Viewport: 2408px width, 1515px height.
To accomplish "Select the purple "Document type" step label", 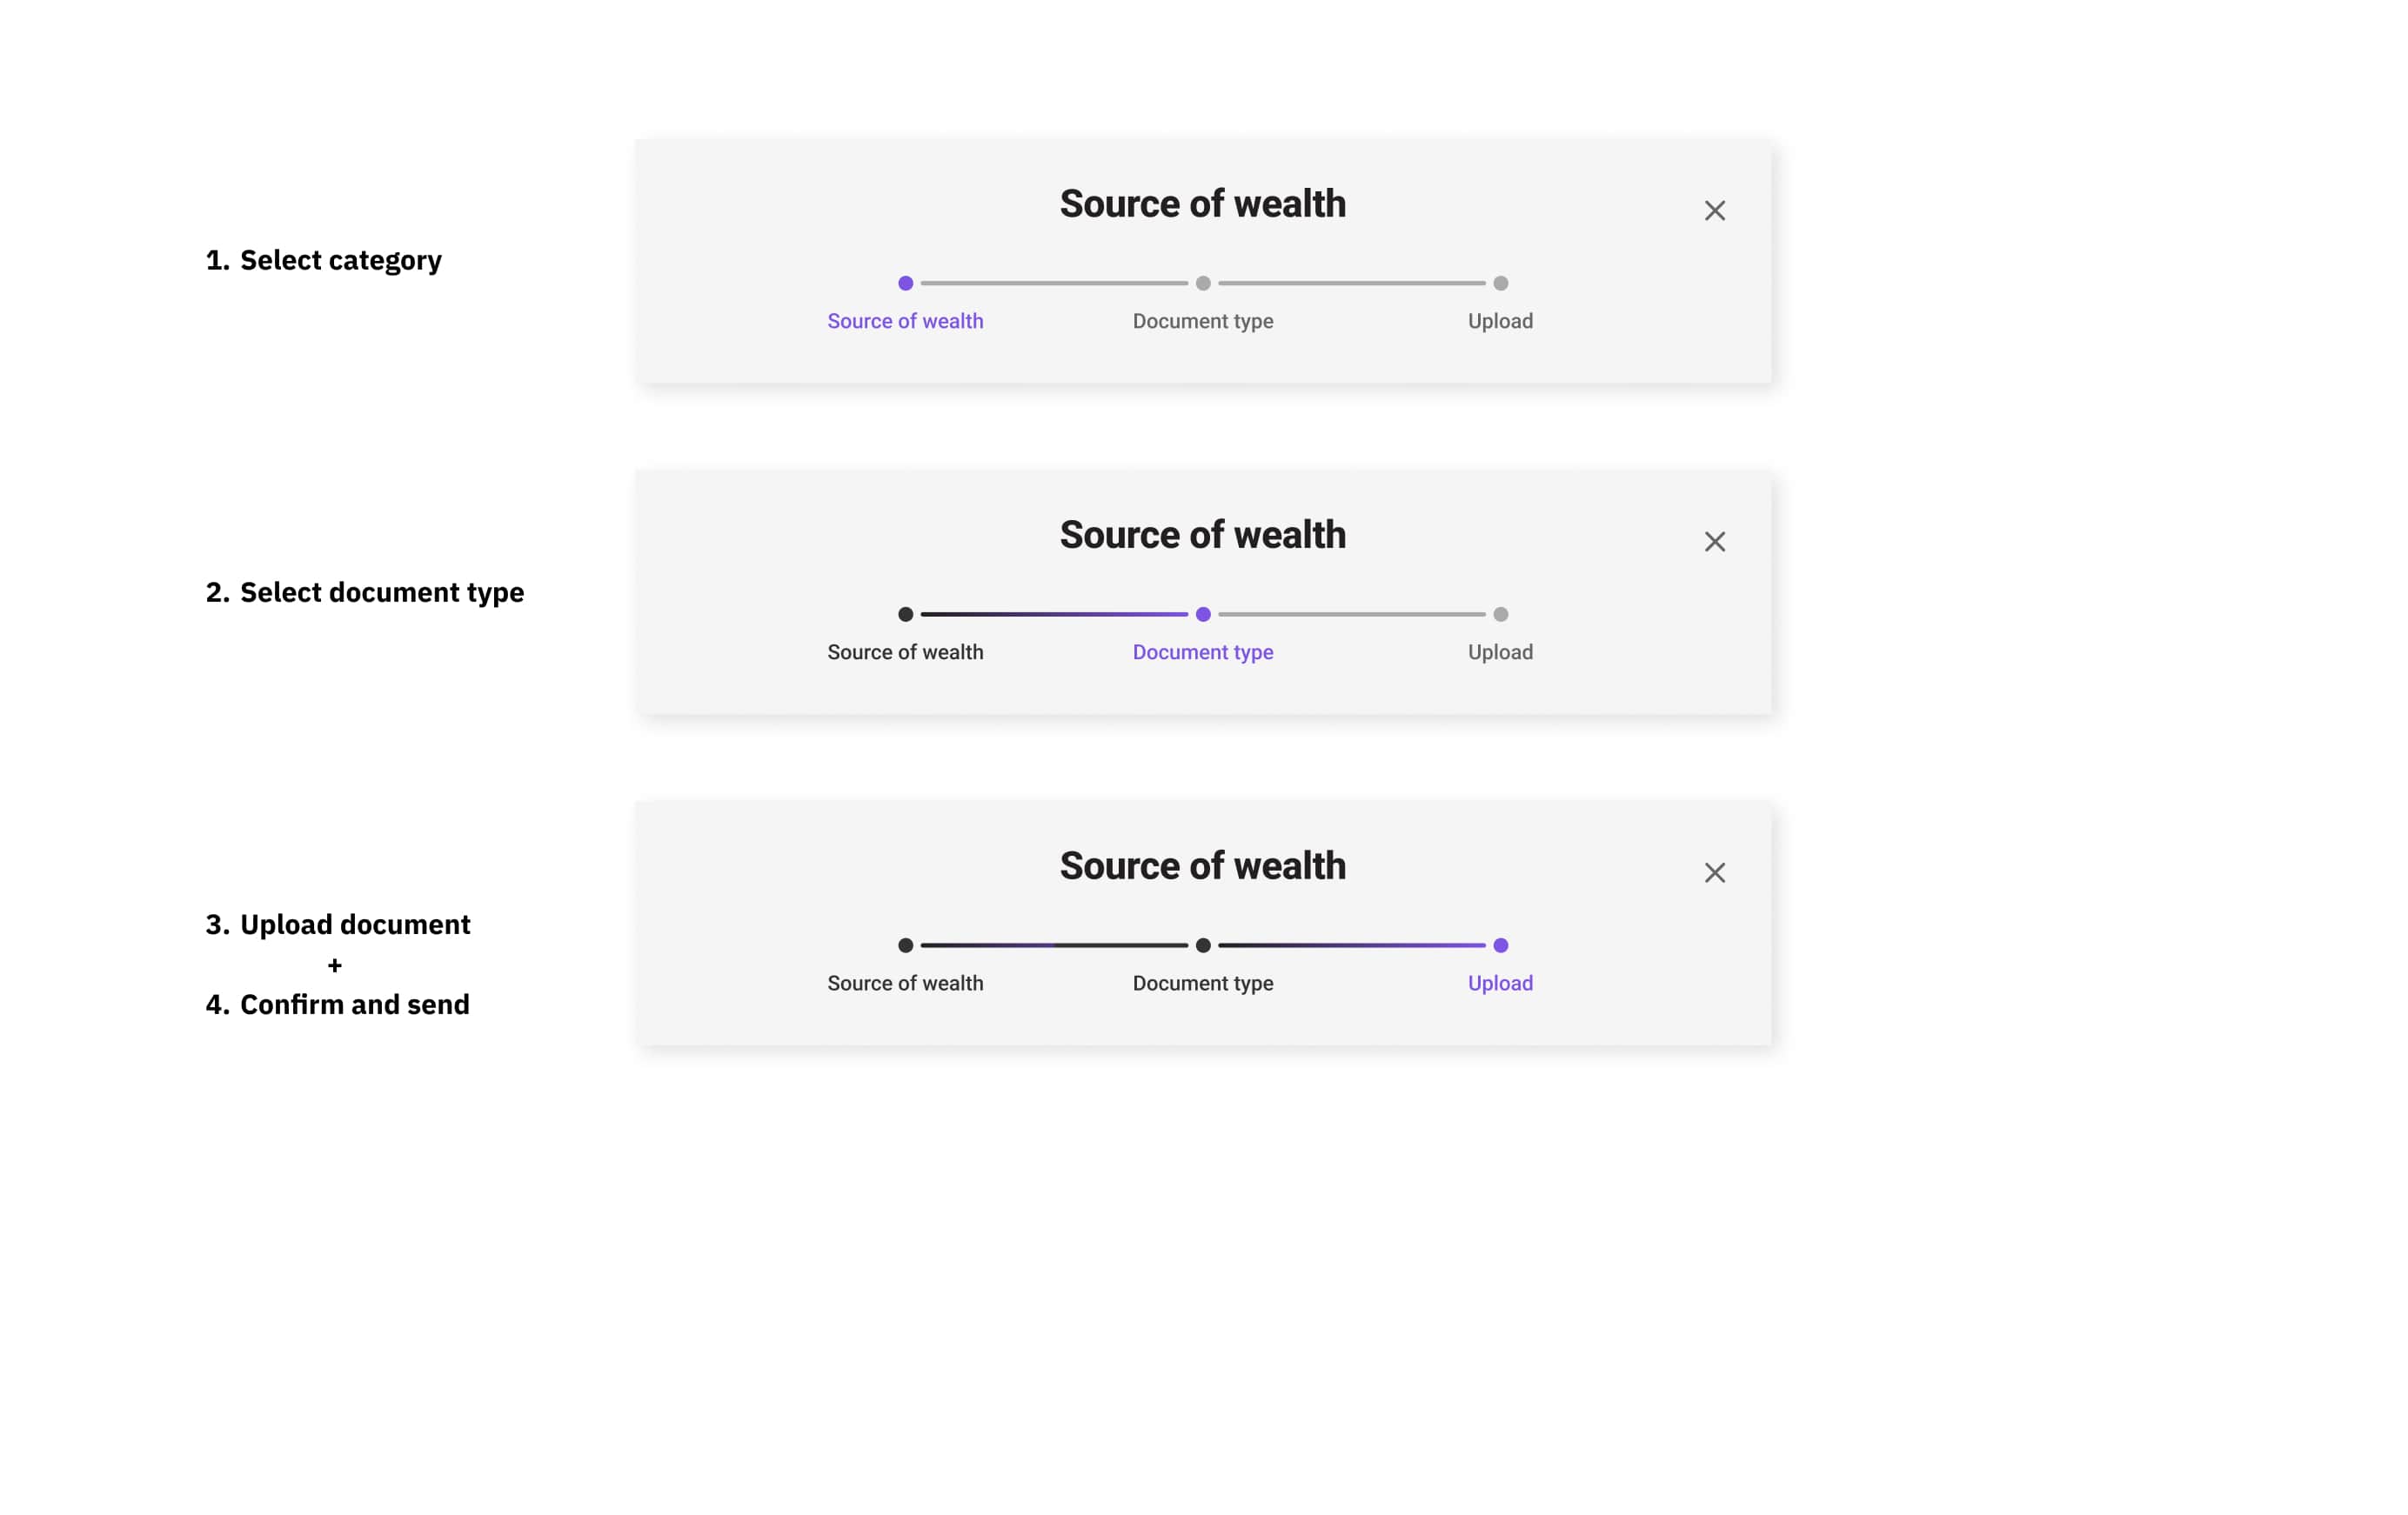I will pyautogui.click(x=1203, y=652).
